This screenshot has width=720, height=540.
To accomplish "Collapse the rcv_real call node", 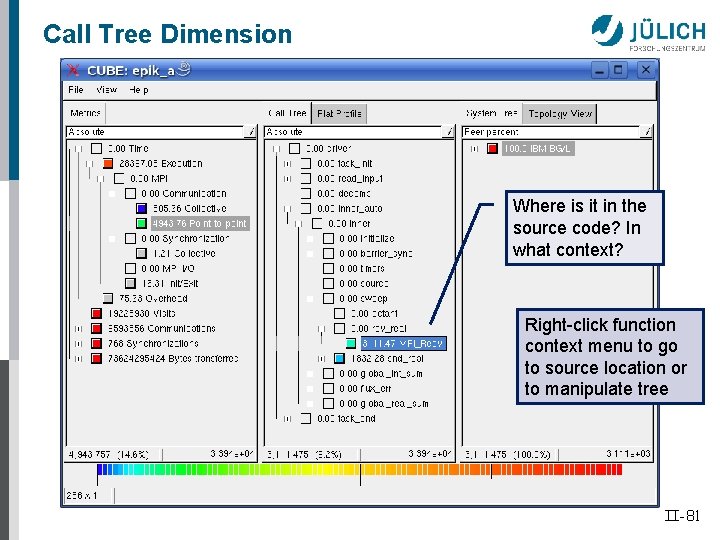I will [321, 329].
